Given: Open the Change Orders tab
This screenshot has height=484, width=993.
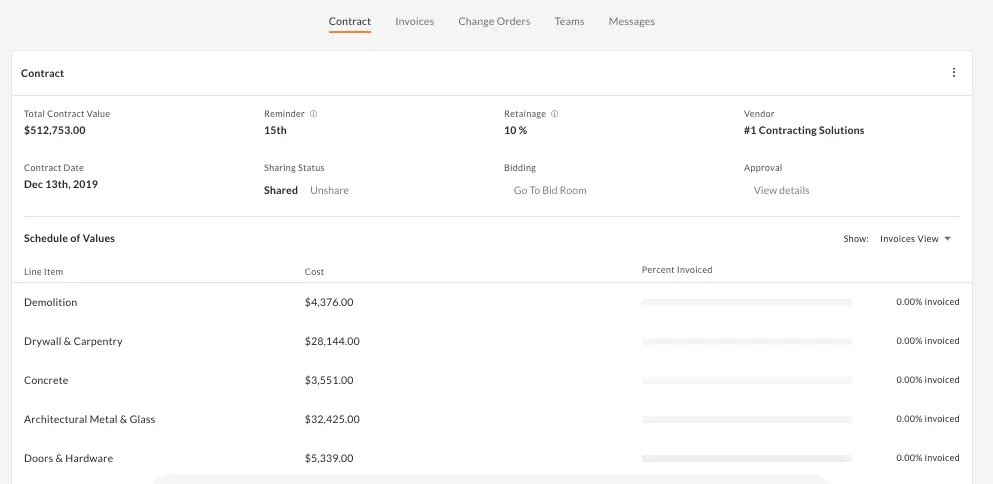Looking at the screenshot, I should tap(494, 22).
